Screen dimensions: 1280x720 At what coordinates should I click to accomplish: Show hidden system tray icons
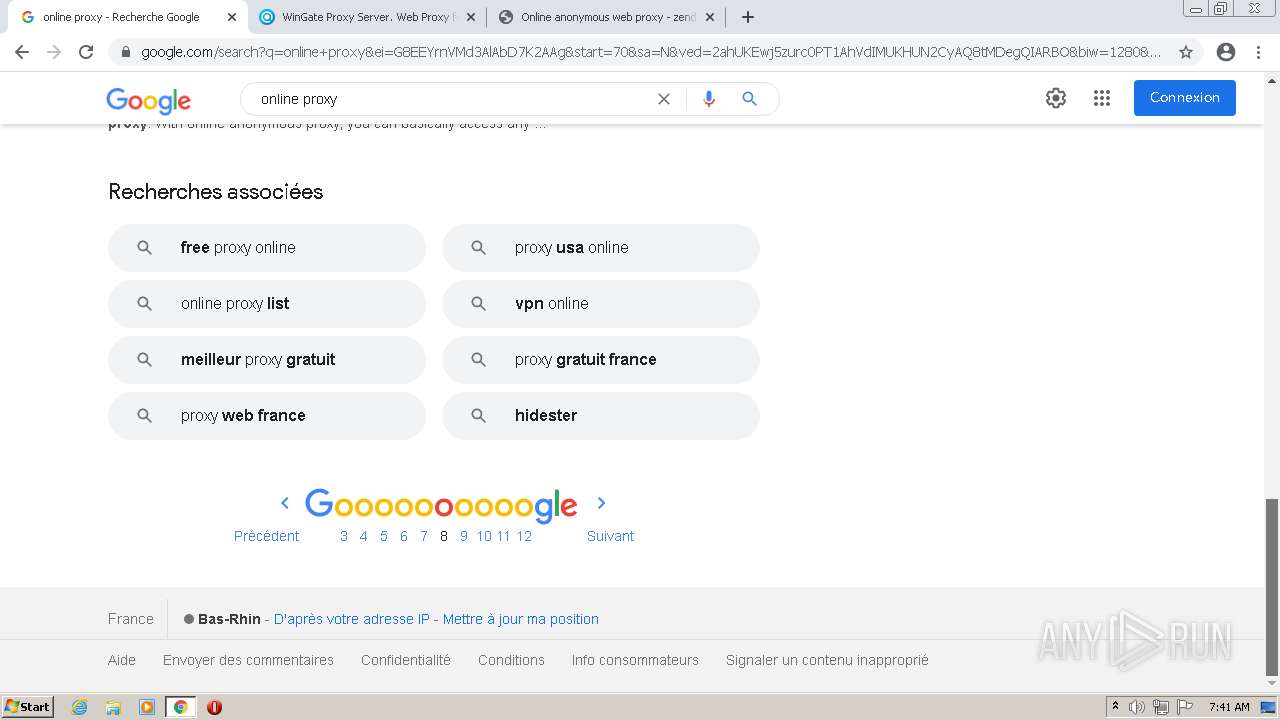pyautogui.click(x=1115, y=707)
